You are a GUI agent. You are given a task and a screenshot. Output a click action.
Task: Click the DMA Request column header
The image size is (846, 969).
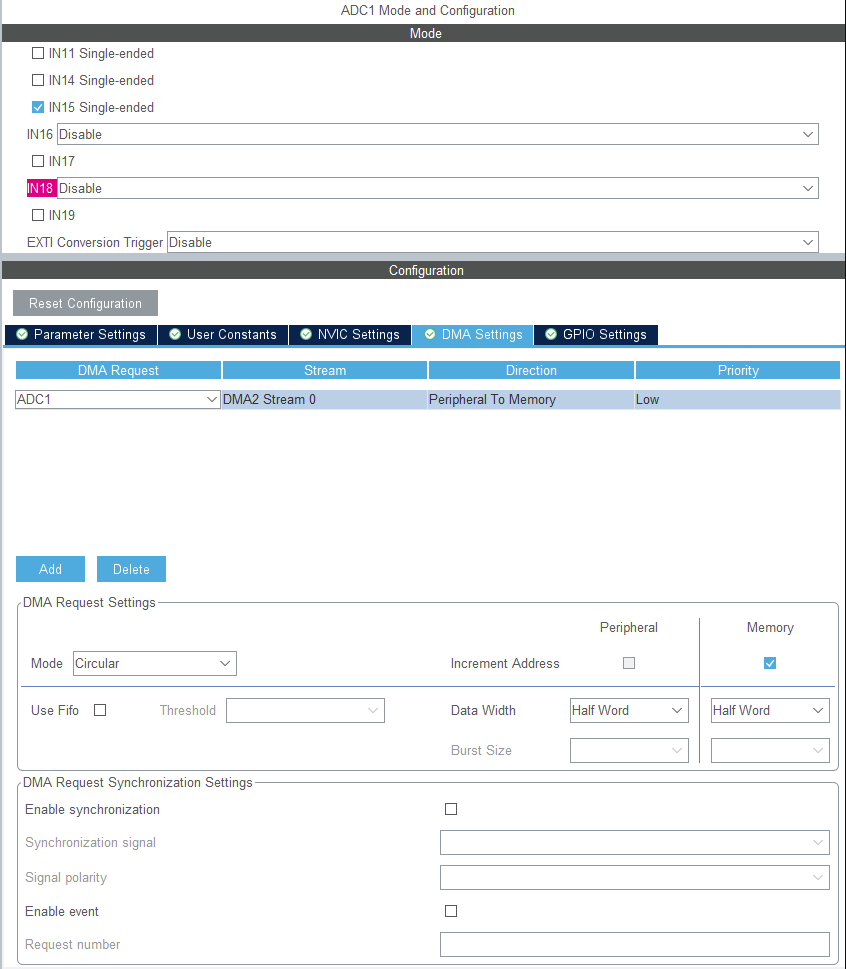(x=118, y=370)
